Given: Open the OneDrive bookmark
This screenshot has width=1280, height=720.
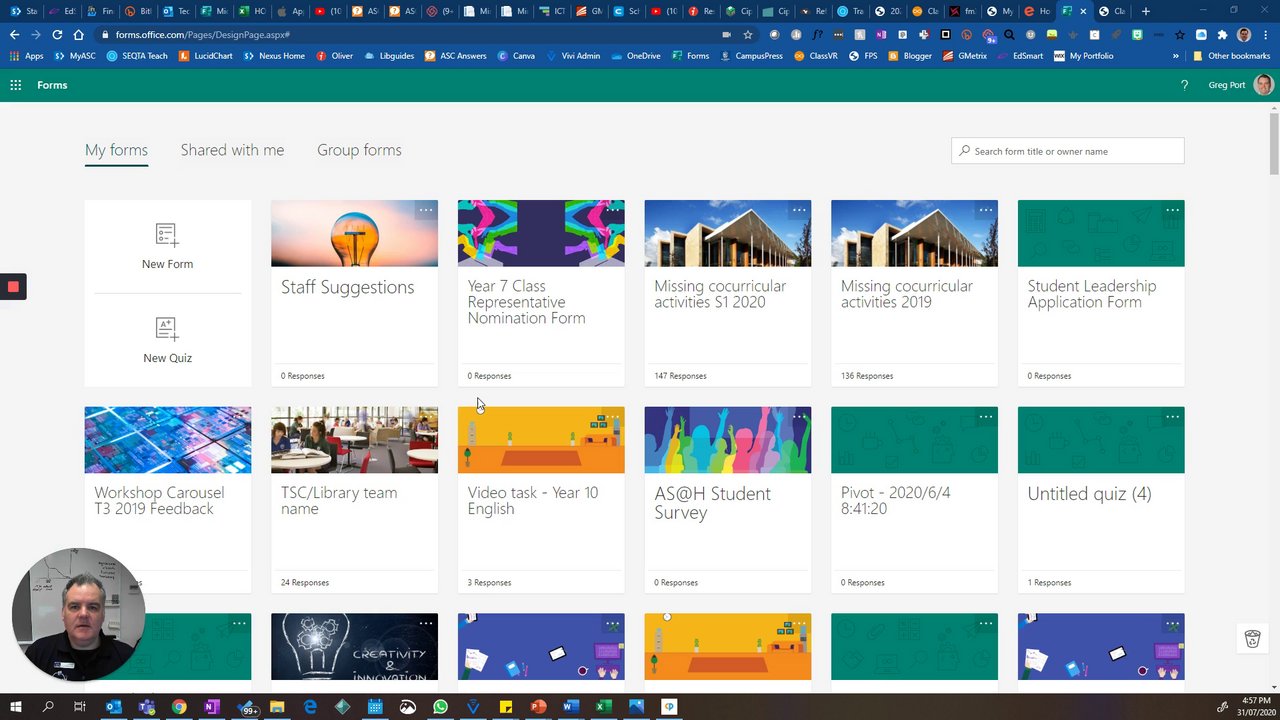Looking at the screenshot, I should click(x=635, y=56).
